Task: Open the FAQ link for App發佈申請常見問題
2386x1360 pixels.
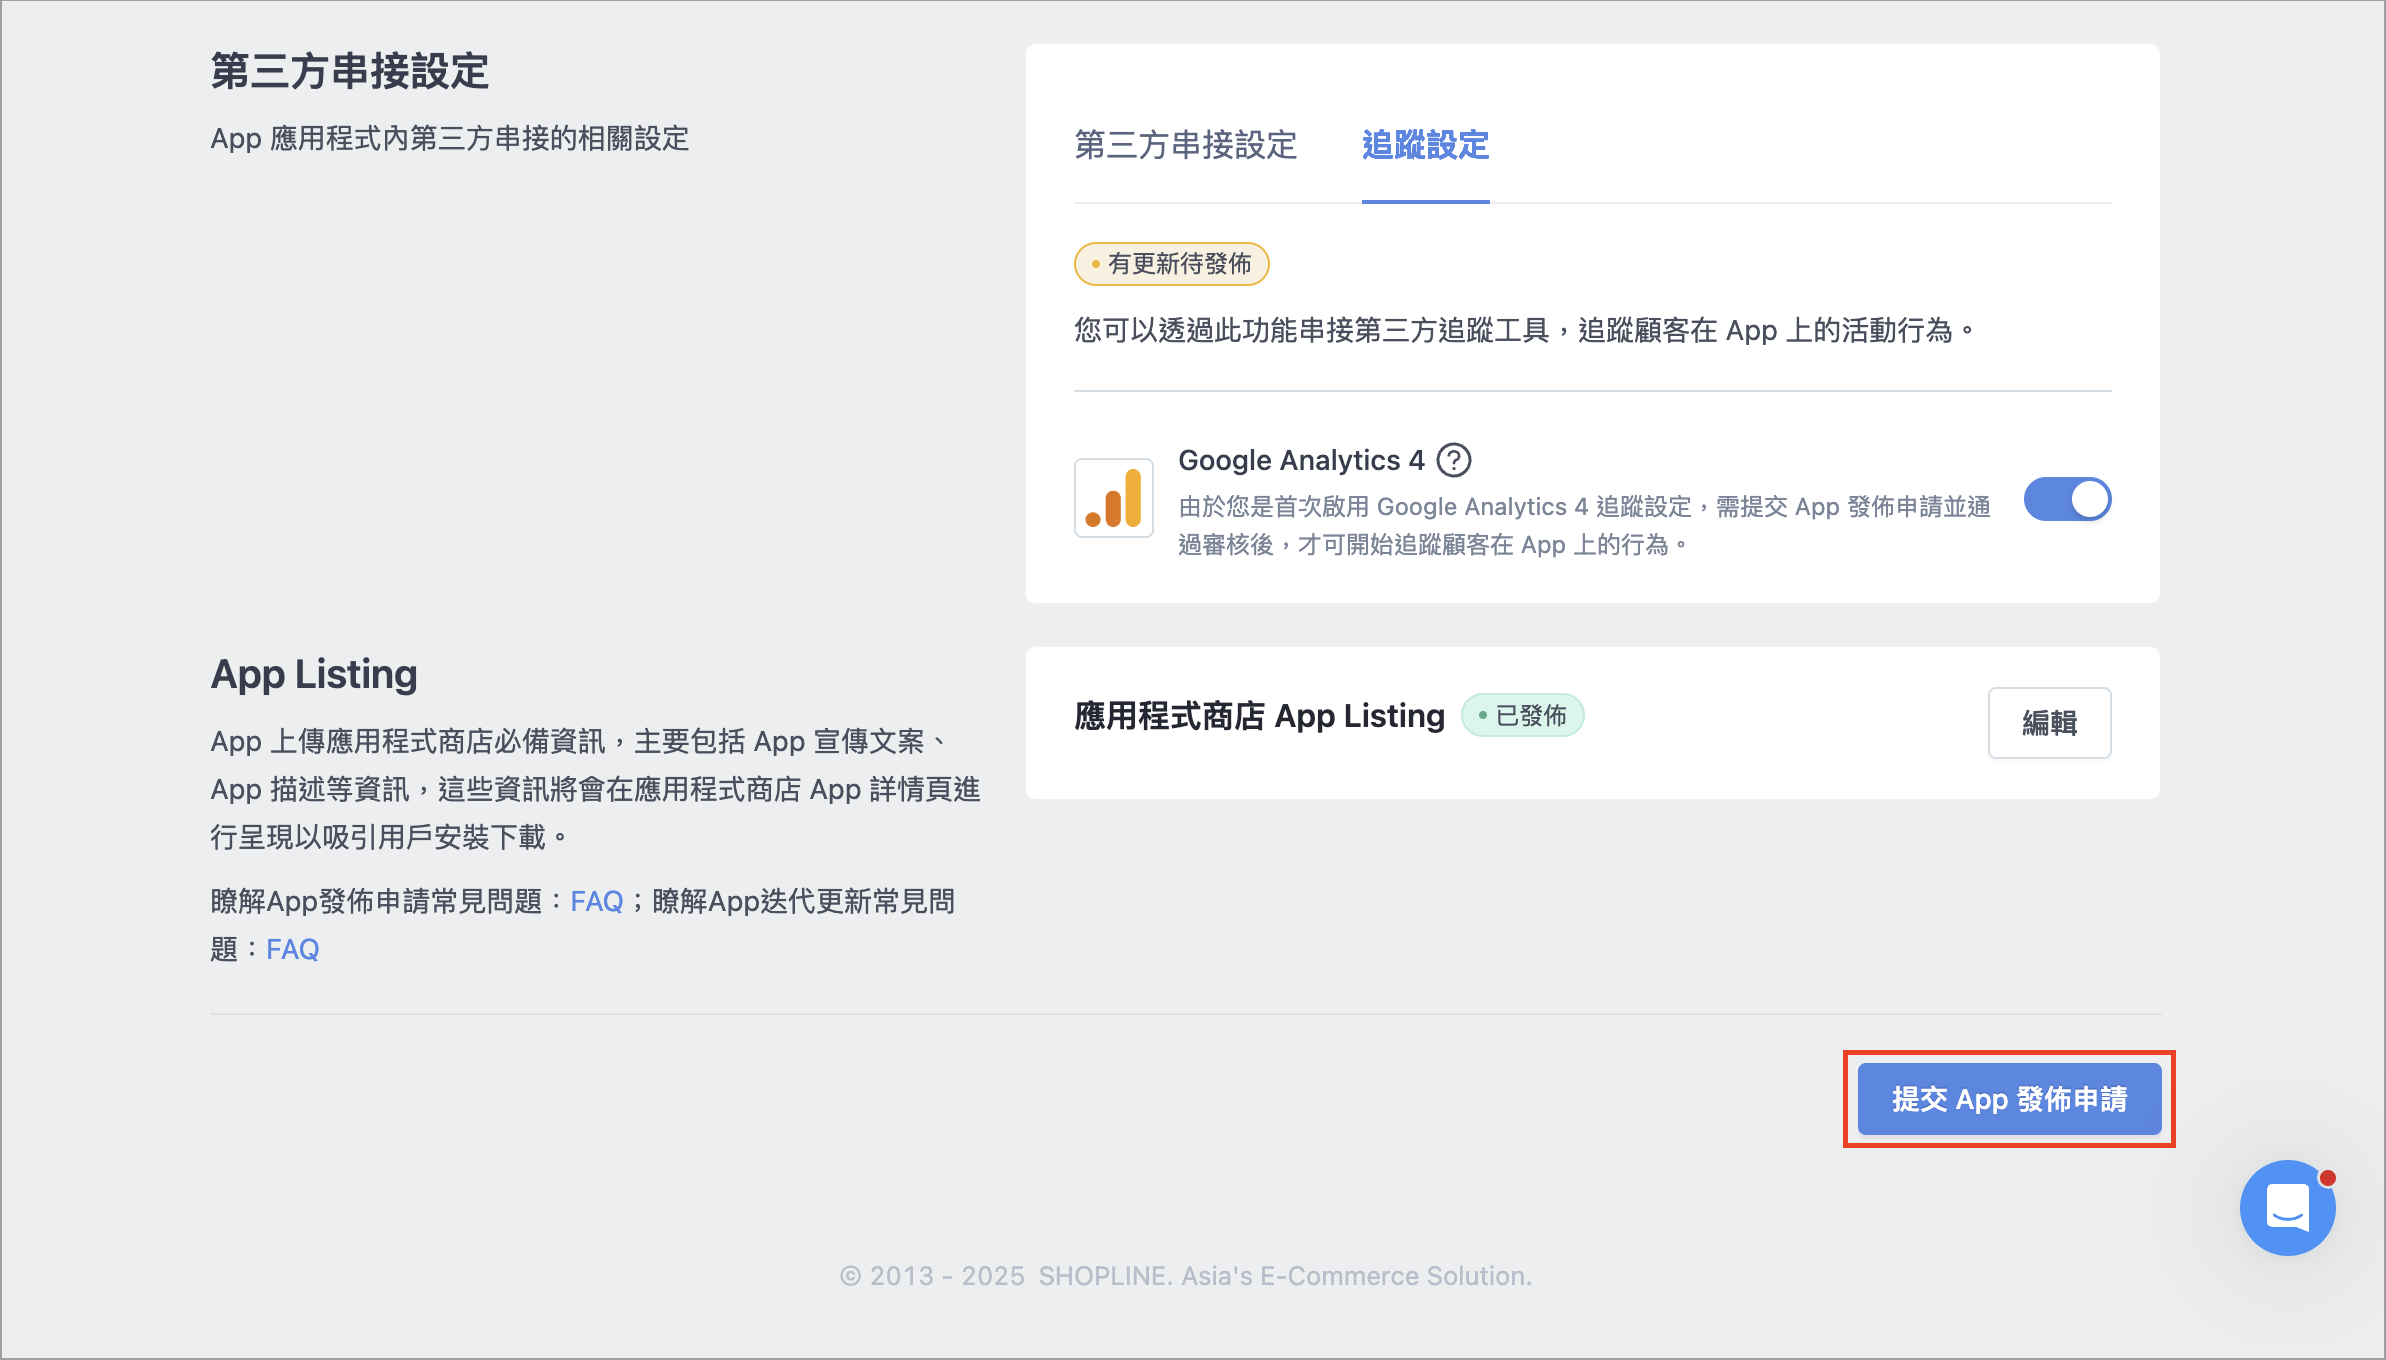Action: 596,902
